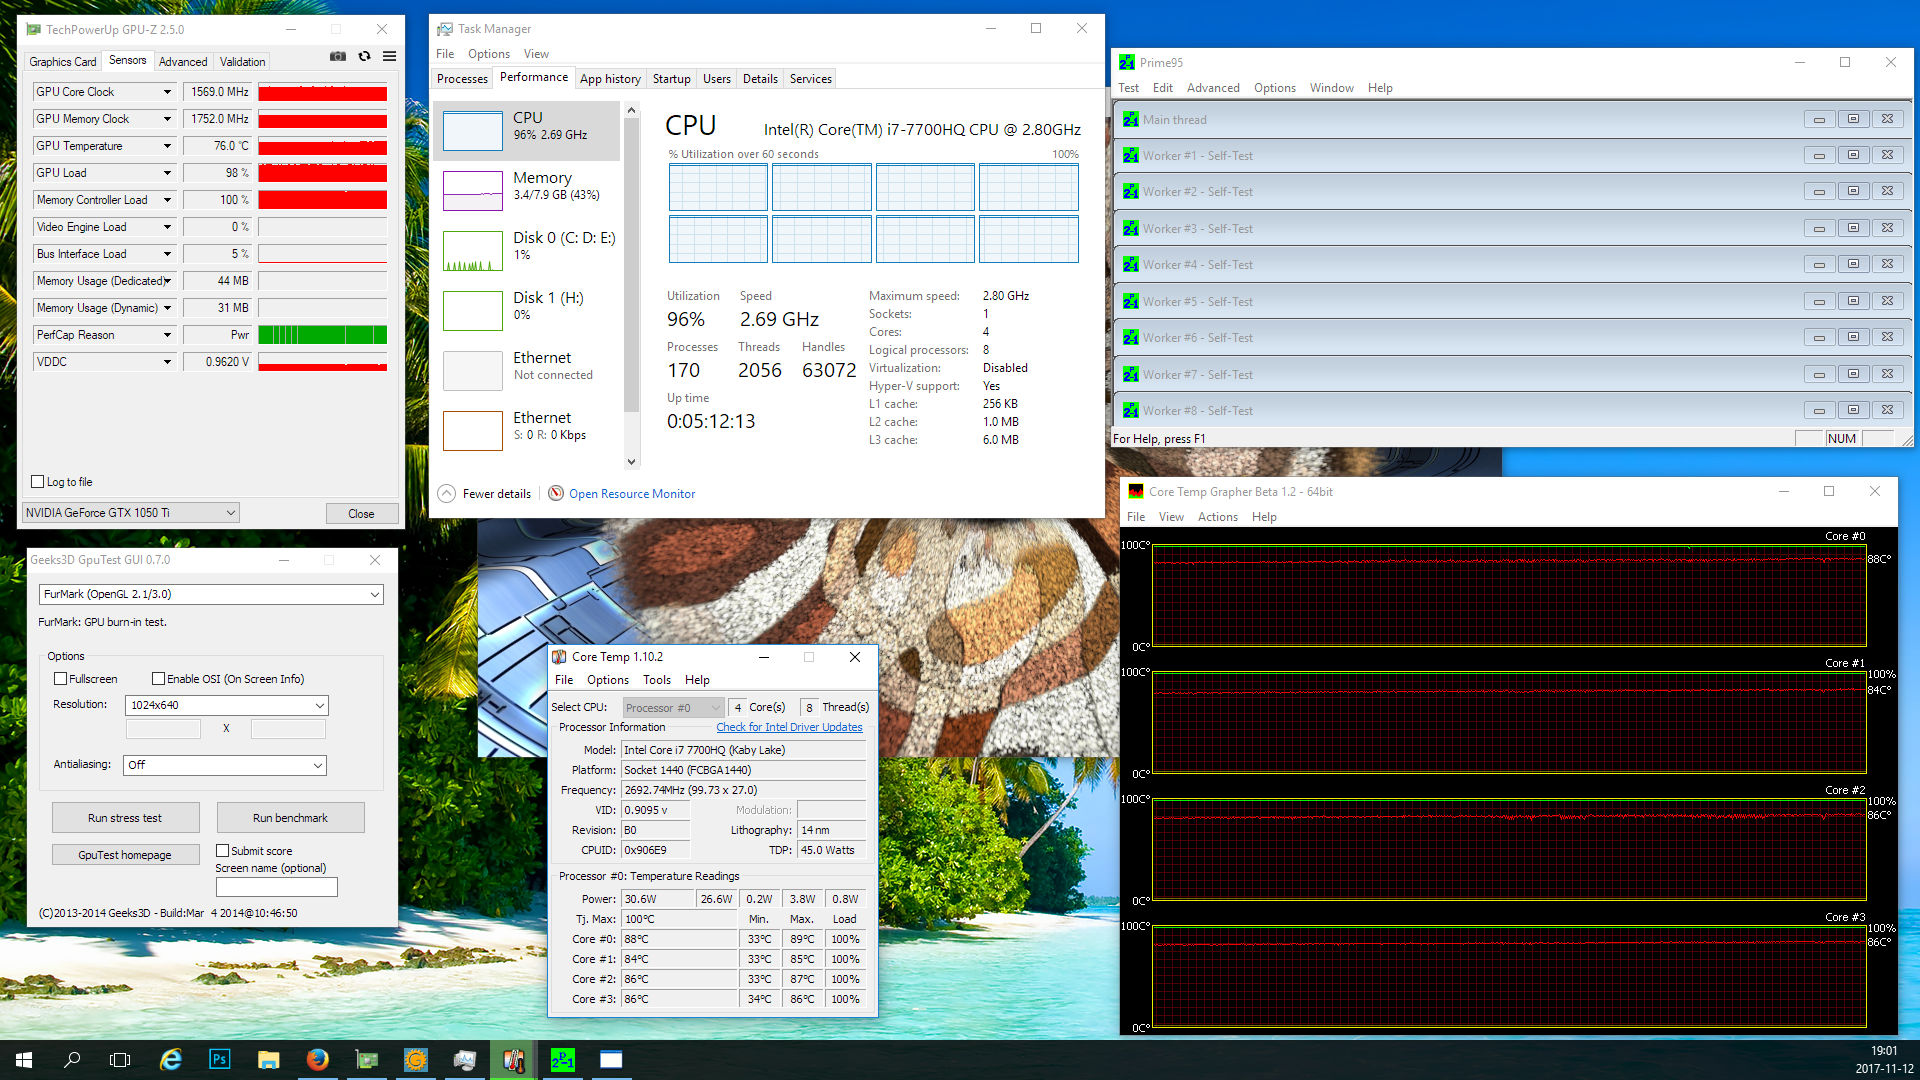Open Task Manager Processes tab

tap(462, 79)
